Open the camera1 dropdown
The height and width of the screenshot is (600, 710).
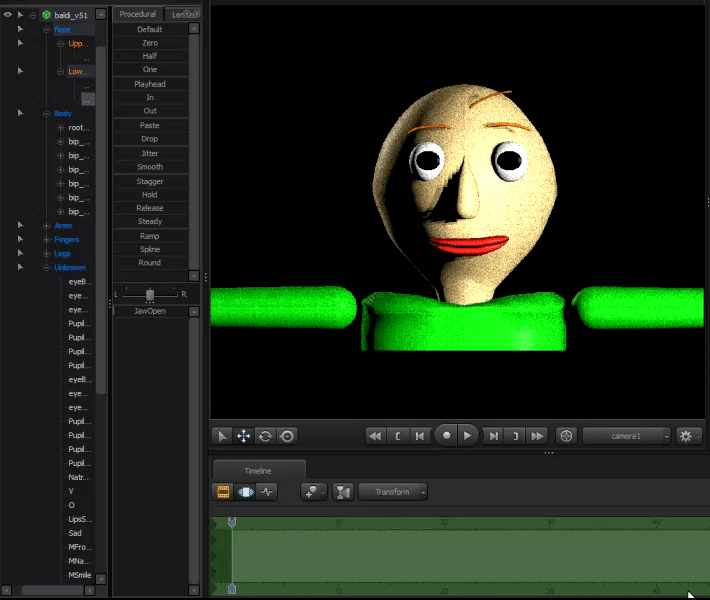coord(626,436)
